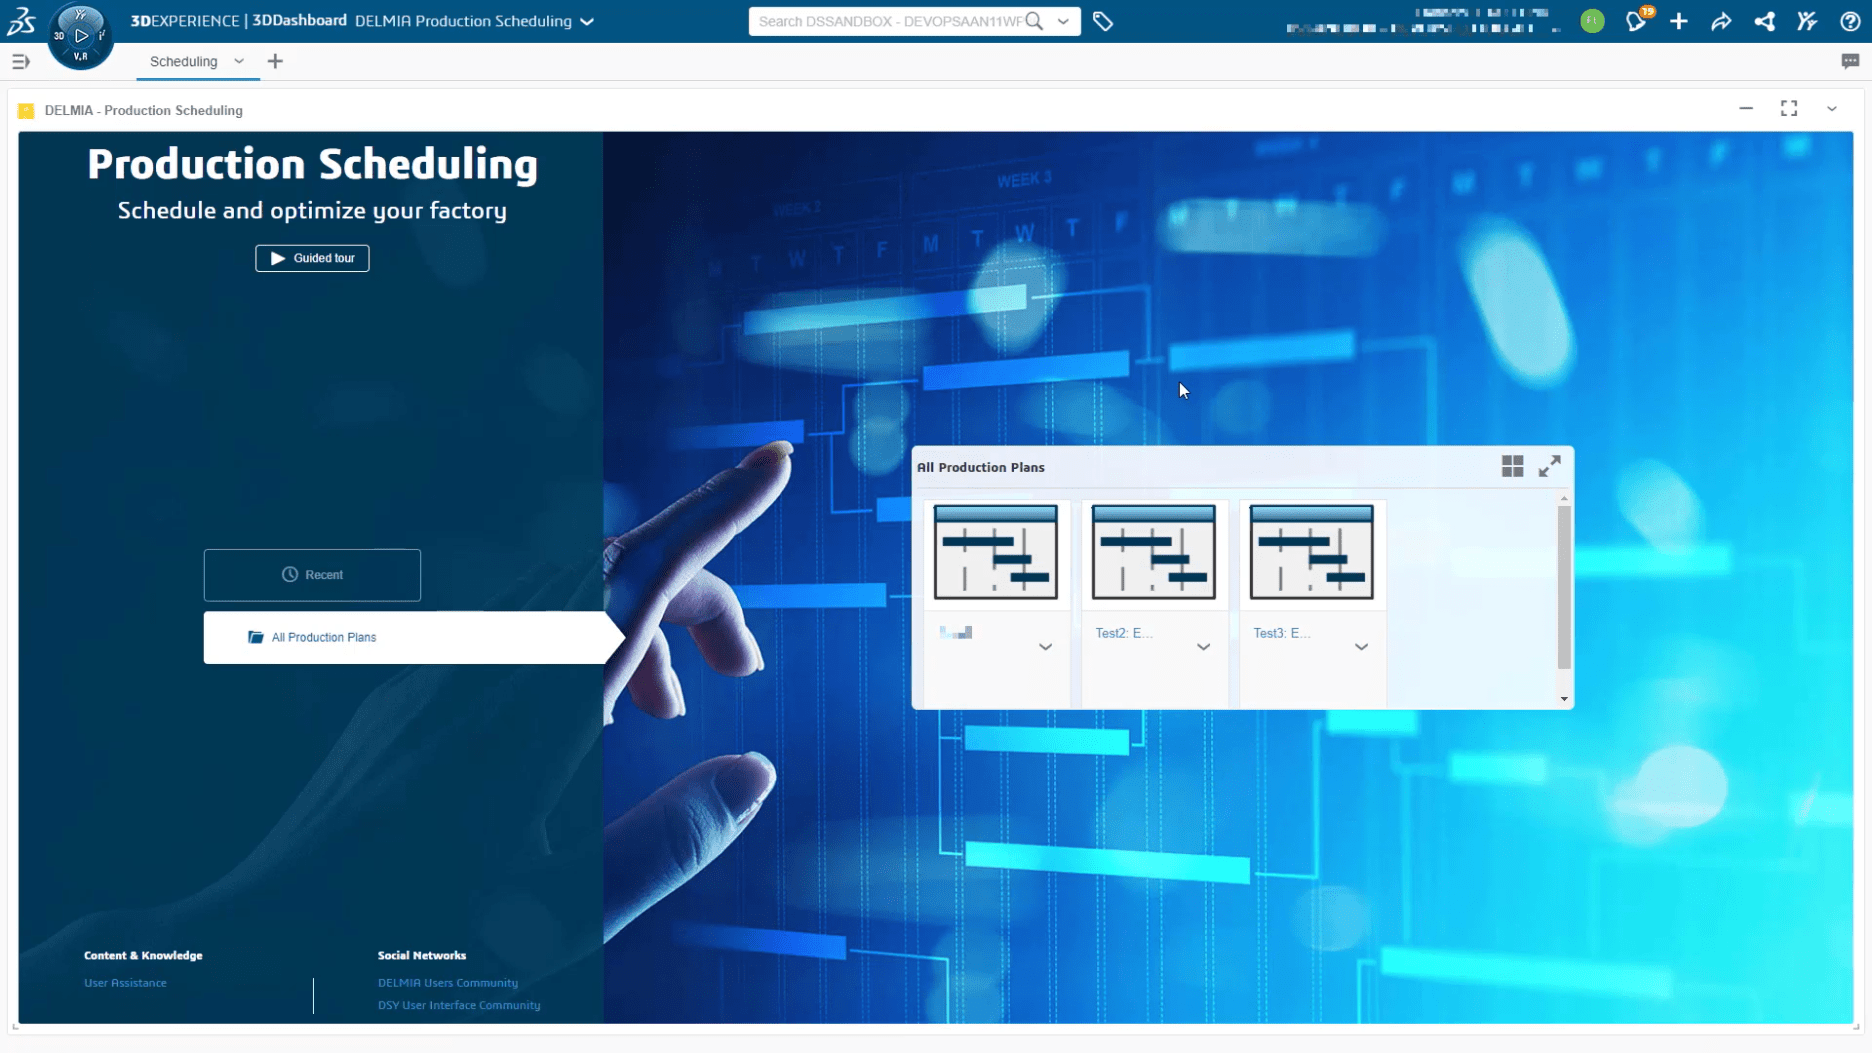This screenshot has width=1872, height=1053.
Task: Click the plans list scroll up arrow
Action: (x=1564, y=498)
